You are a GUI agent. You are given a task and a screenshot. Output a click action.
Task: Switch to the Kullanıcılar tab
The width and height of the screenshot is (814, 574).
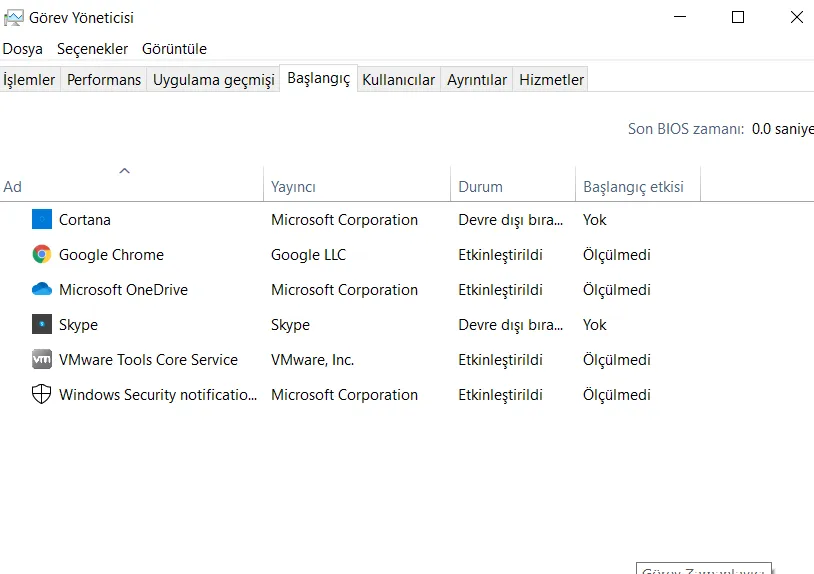pos(399,79)
